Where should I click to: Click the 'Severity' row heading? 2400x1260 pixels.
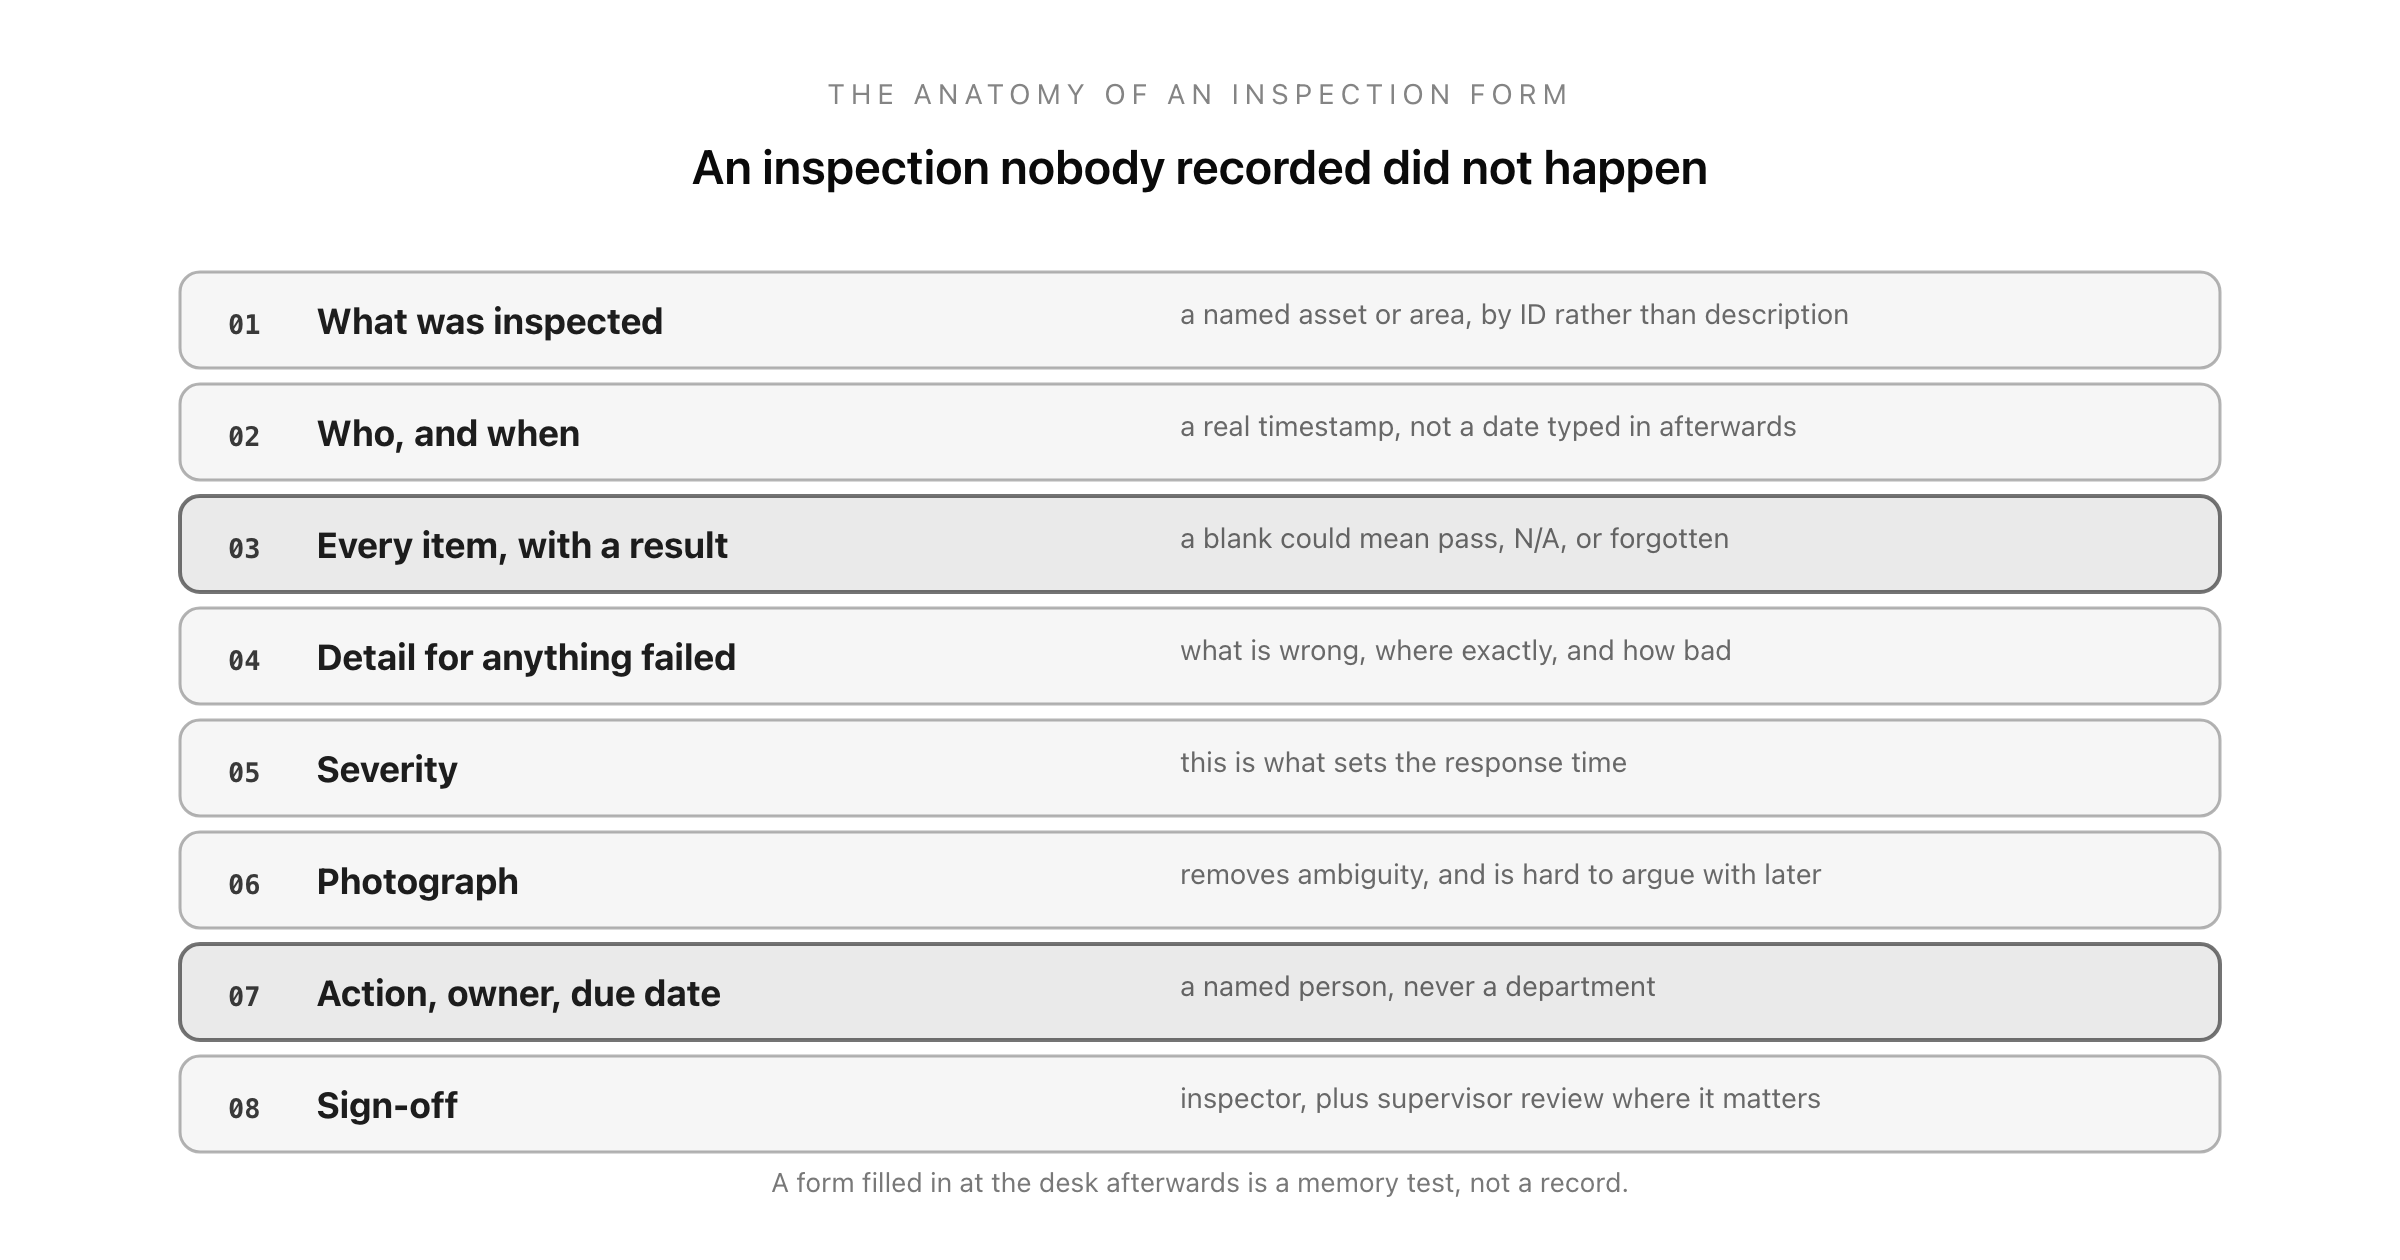click(x=387, y=769)
